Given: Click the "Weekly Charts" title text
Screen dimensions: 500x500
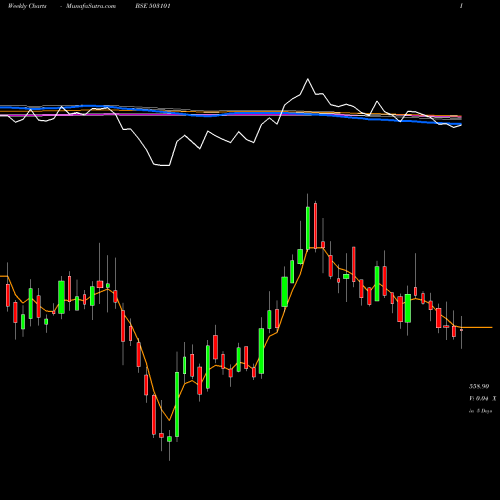Looking at the screenshot, I should 27,6.
